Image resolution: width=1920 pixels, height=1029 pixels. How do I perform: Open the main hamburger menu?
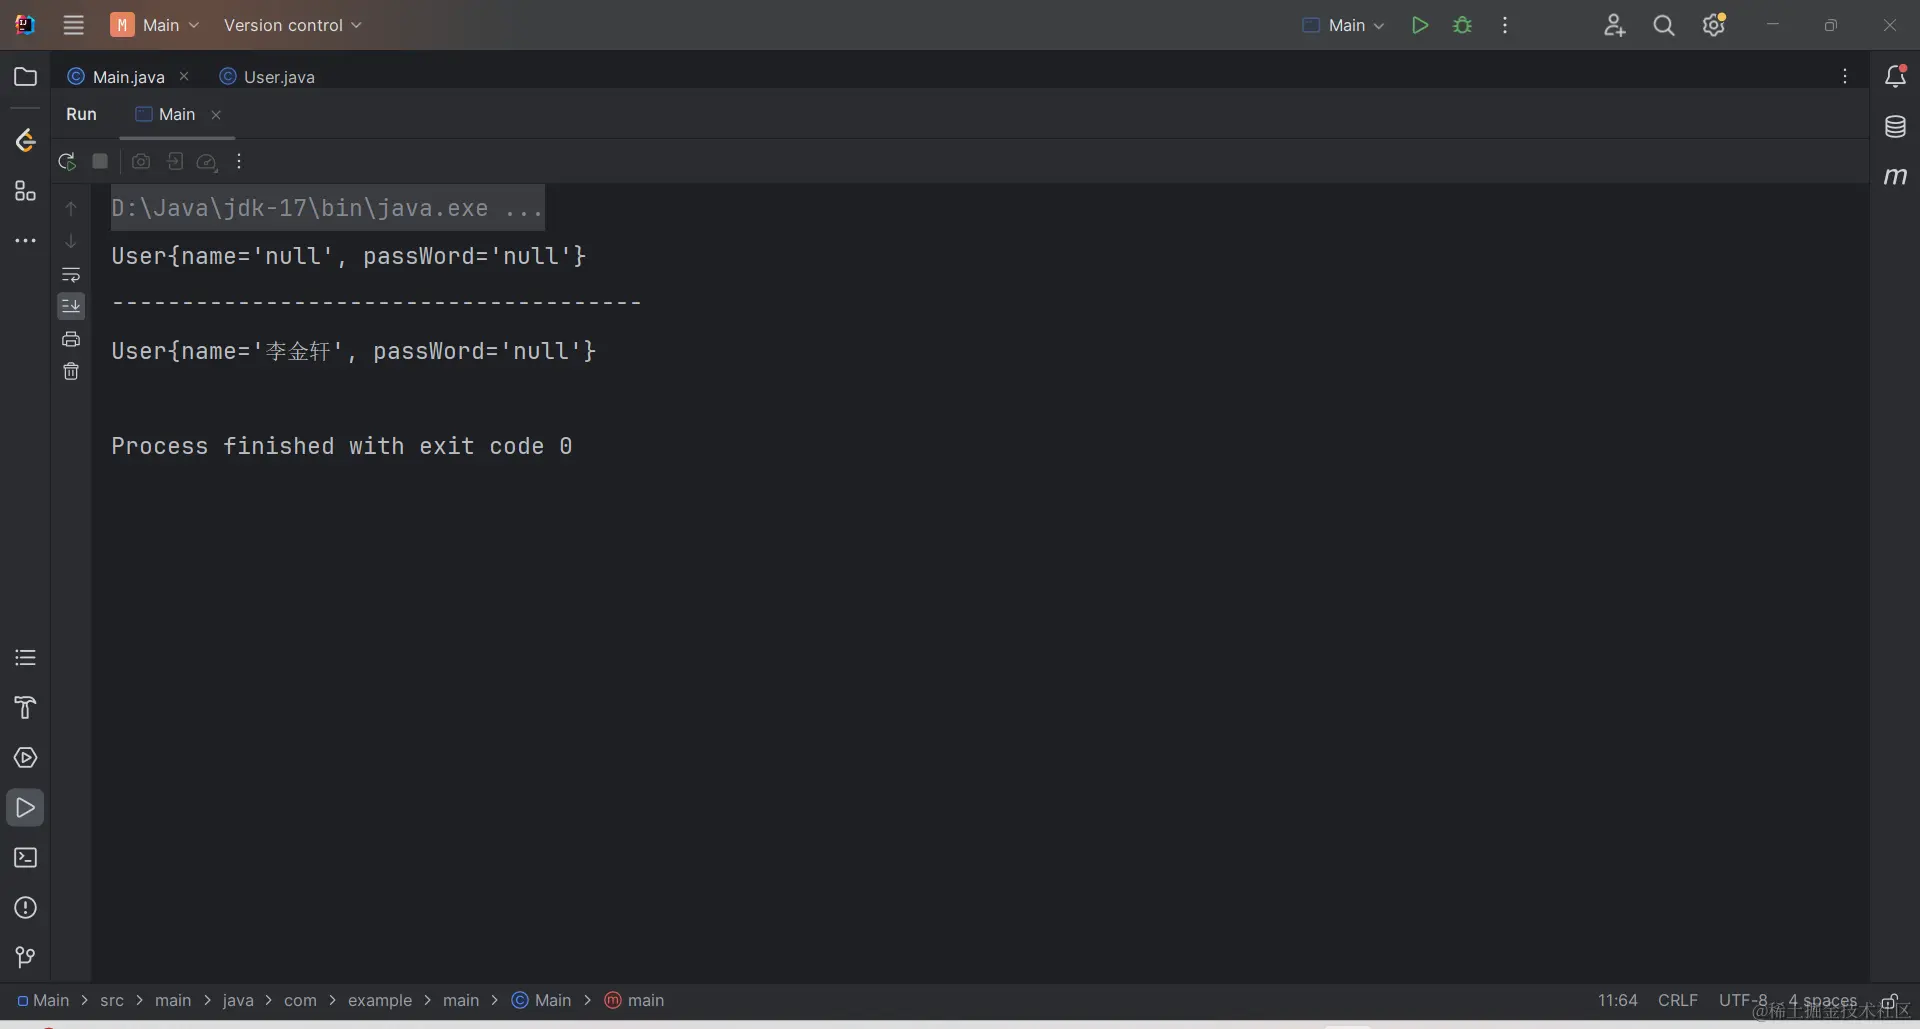point(74,25)
